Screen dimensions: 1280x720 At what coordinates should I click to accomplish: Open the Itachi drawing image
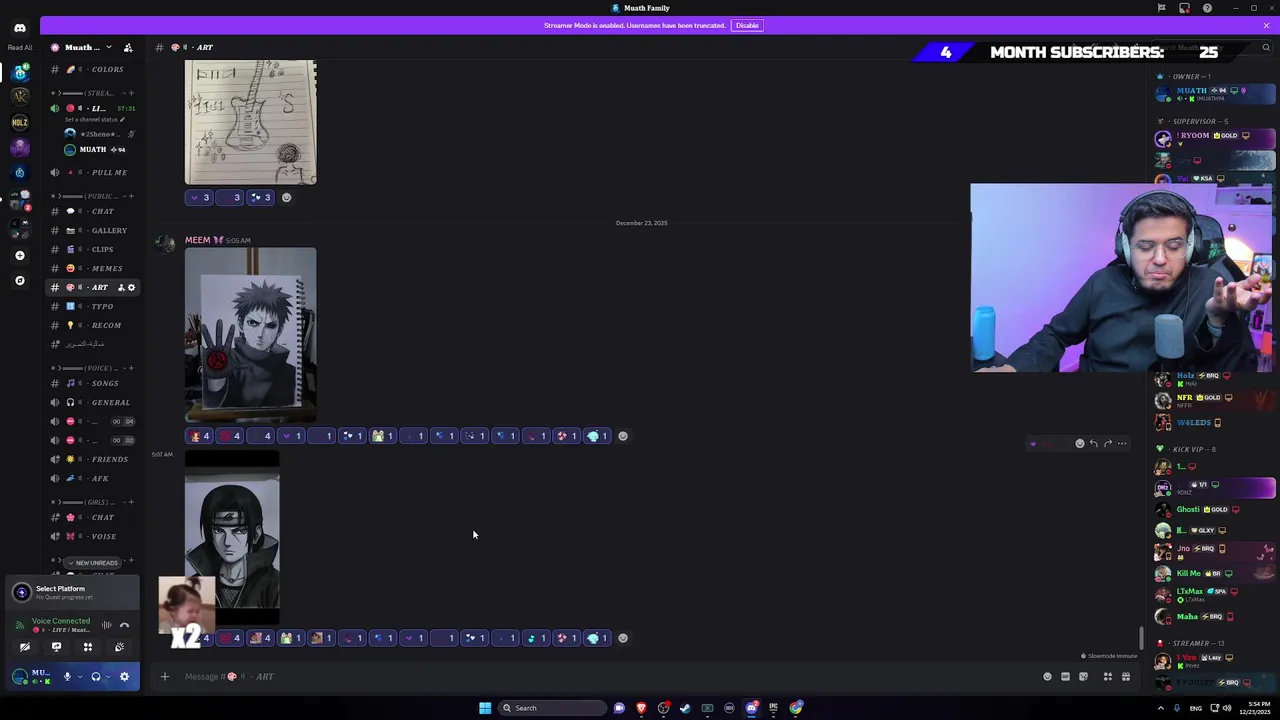pos(232,538)
